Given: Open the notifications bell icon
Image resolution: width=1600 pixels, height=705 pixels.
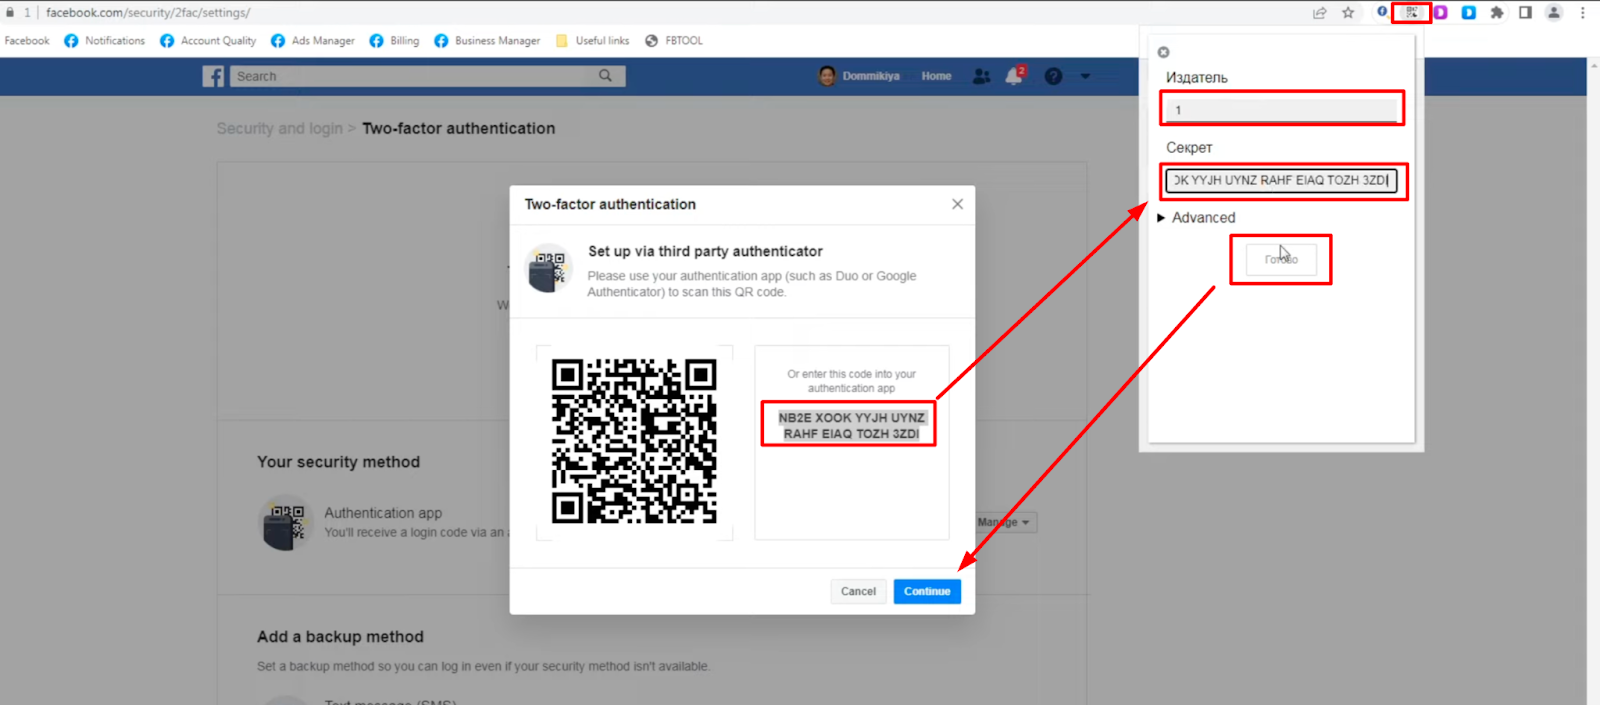Looking at the screenshot, I should (1014, 76).
